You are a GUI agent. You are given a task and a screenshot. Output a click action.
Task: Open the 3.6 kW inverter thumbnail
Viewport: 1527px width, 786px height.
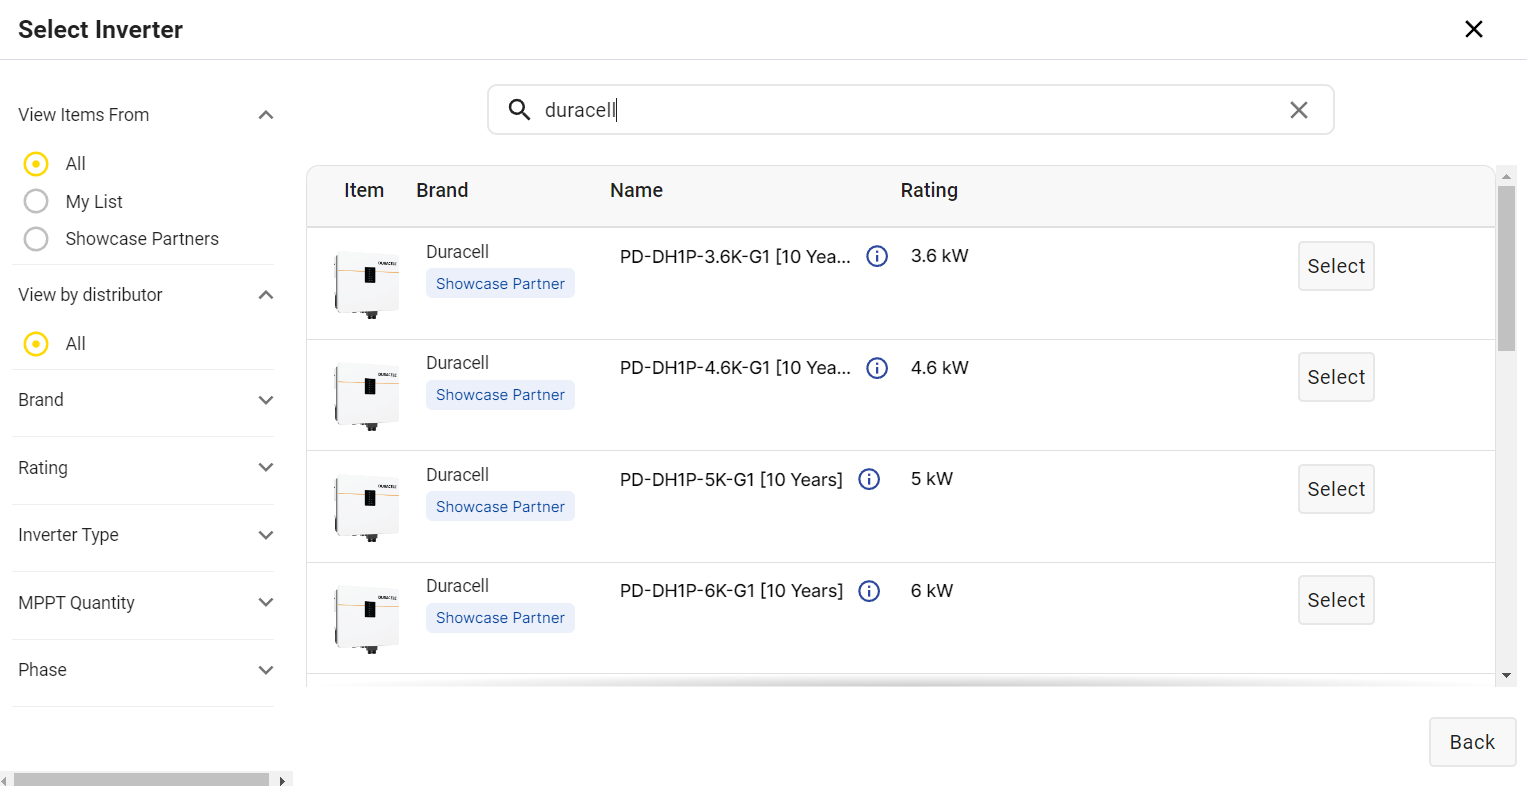[367, 284]
